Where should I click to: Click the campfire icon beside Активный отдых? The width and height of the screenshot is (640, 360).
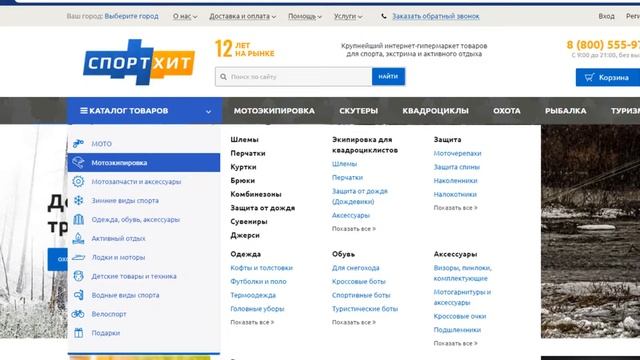click(x=78, y=238)
